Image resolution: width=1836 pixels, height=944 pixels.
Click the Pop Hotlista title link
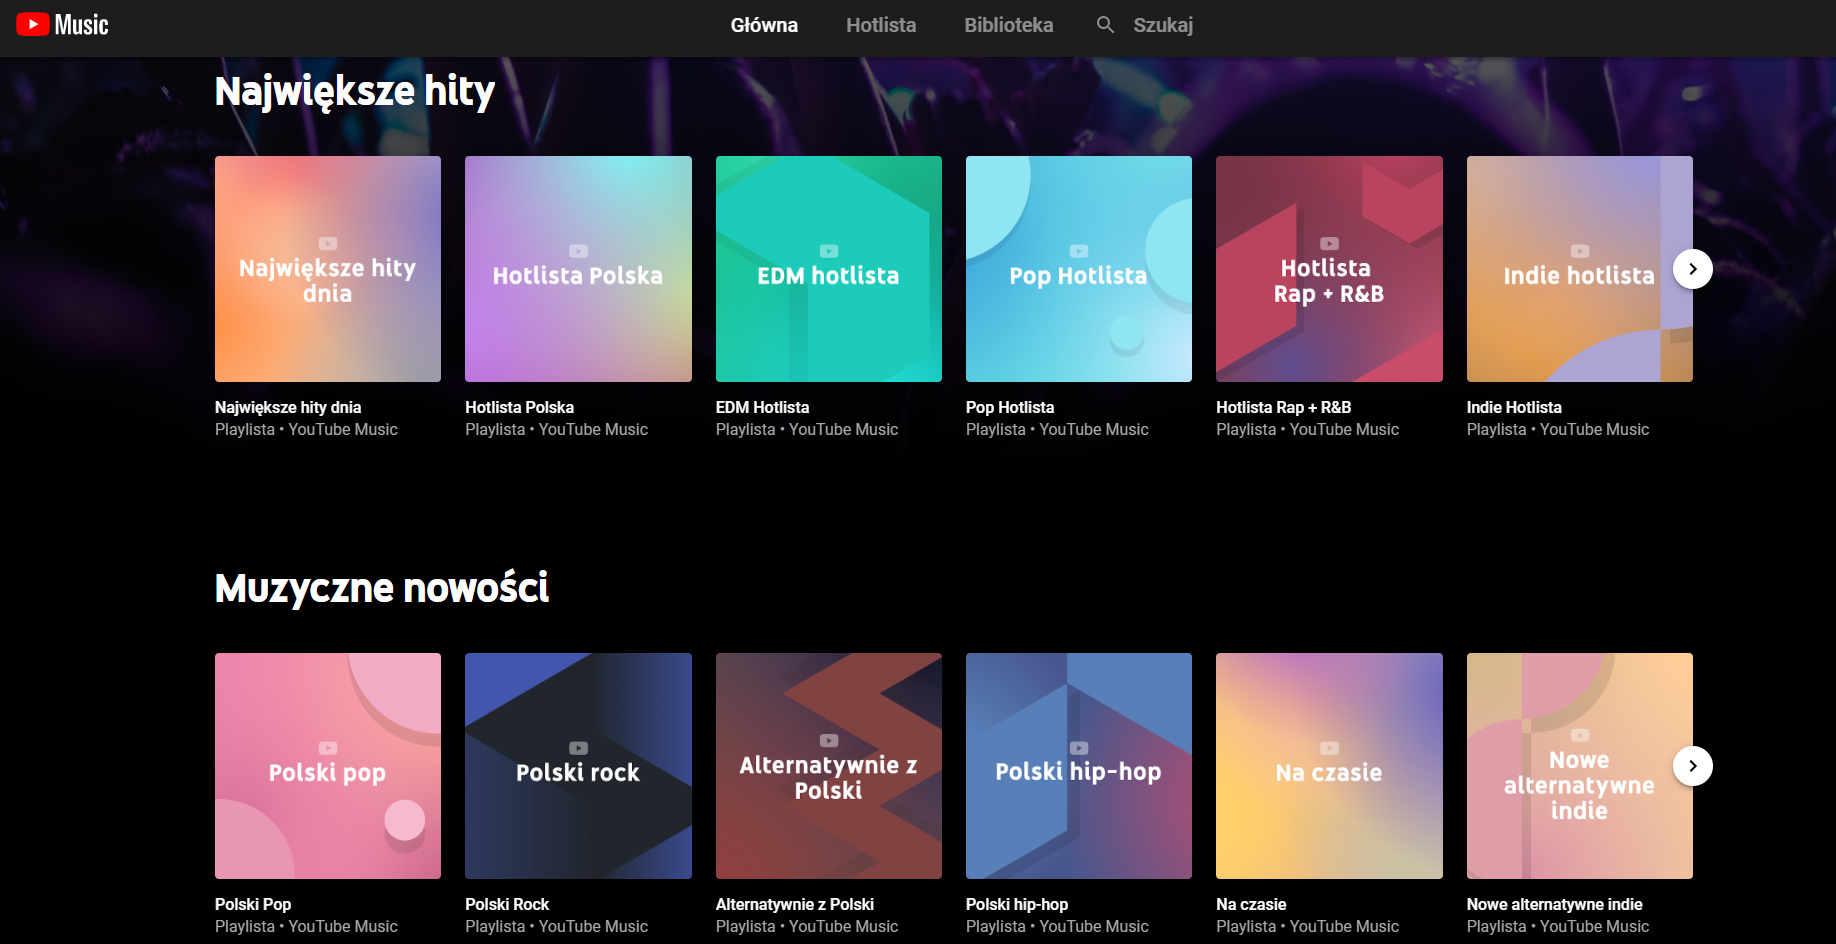(1010, 407)
